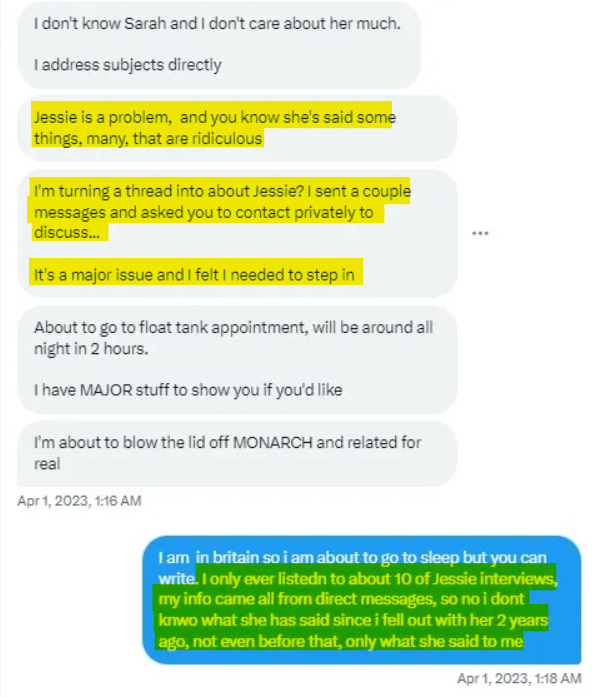Click the text 'night in 2 hours.'
The width and height of the screenshot is (592, 697).
tap(91, 348)
